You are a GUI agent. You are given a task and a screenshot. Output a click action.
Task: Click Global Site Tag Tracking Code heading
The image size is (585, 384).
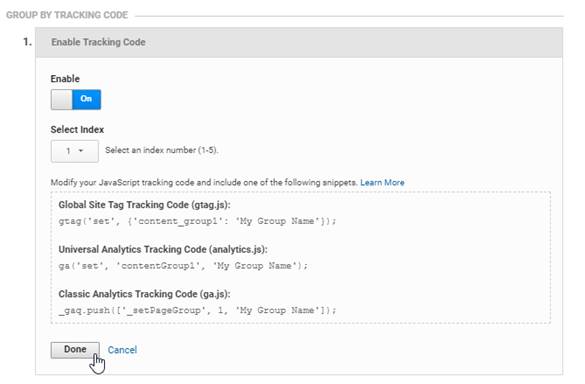[x=144, y=205]
